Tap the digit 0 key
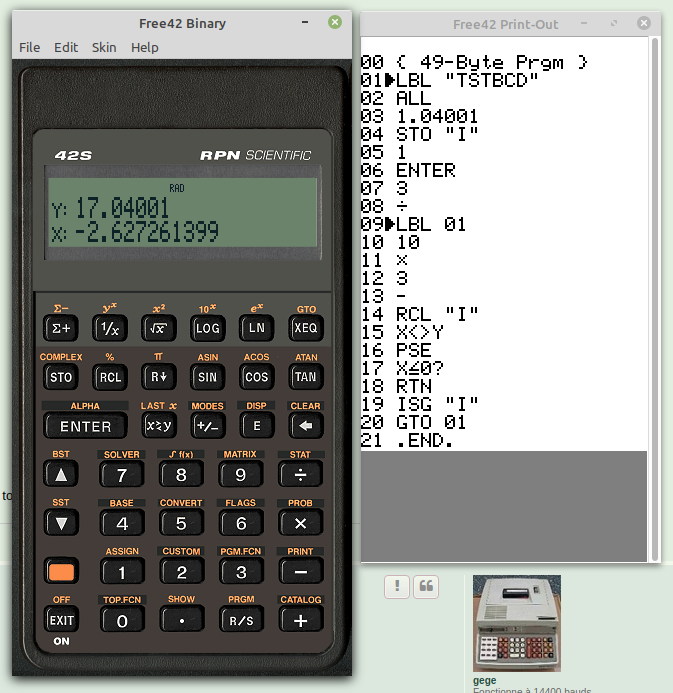Image resolution: width=673 pixels, height=693 pixels. pos(122,621)
